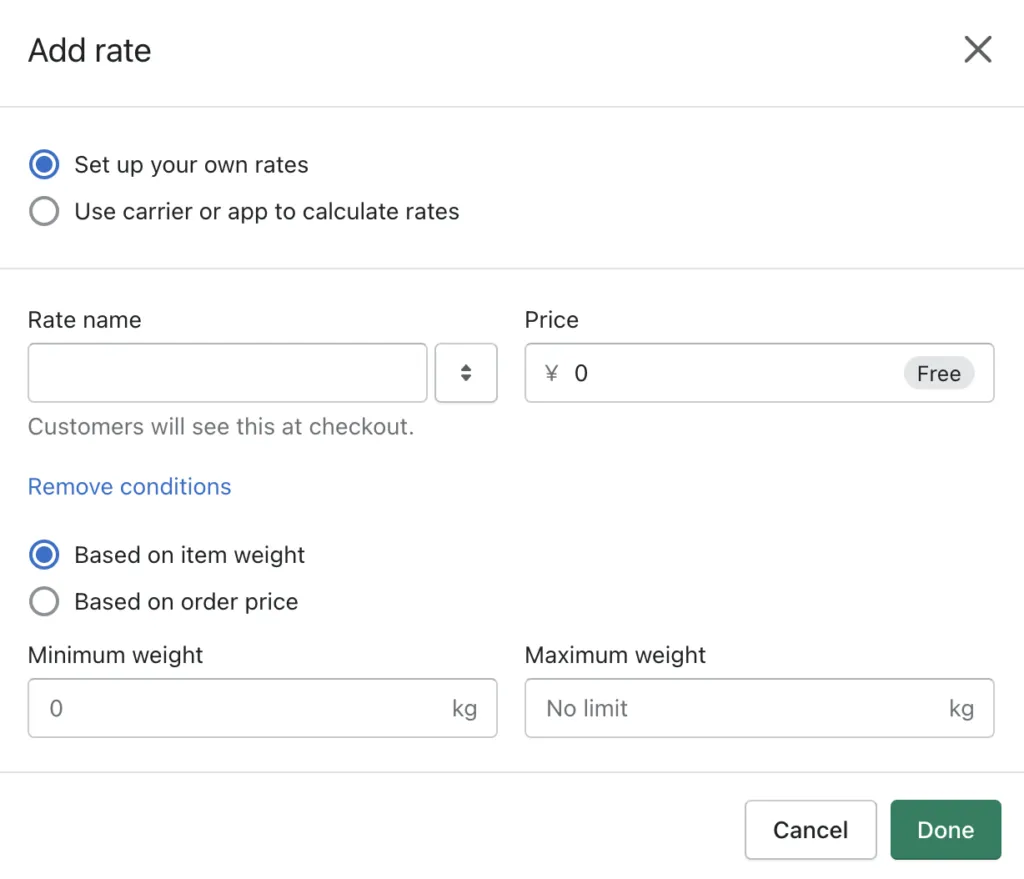Close the Add rate dialog
Viewport: 1024px width, 879px height.
coord(977,49)
